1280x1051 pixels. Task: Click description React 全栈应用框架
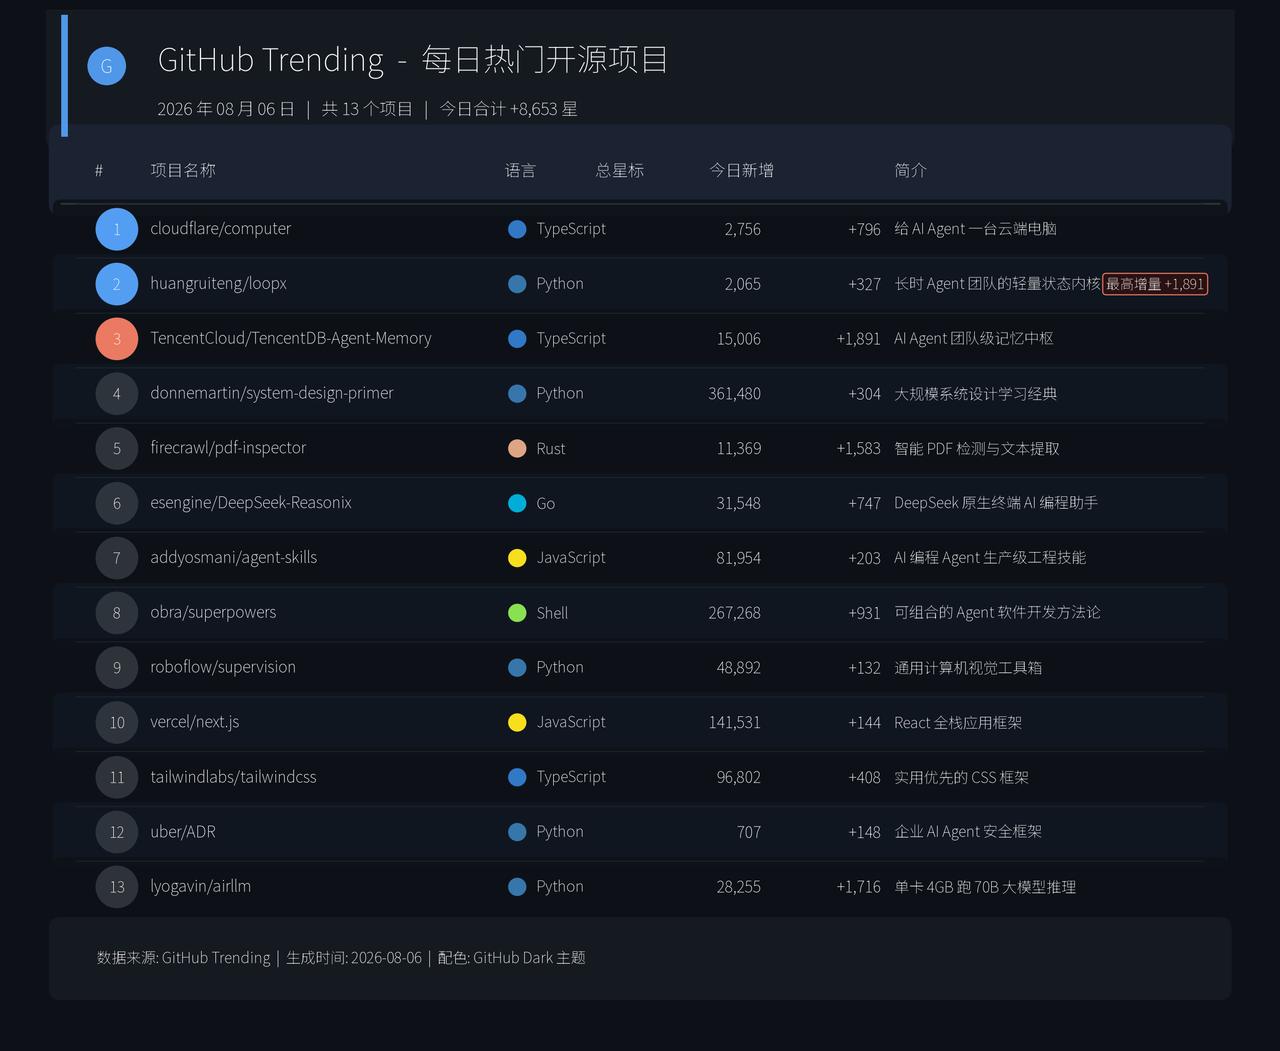pos(958,722)
